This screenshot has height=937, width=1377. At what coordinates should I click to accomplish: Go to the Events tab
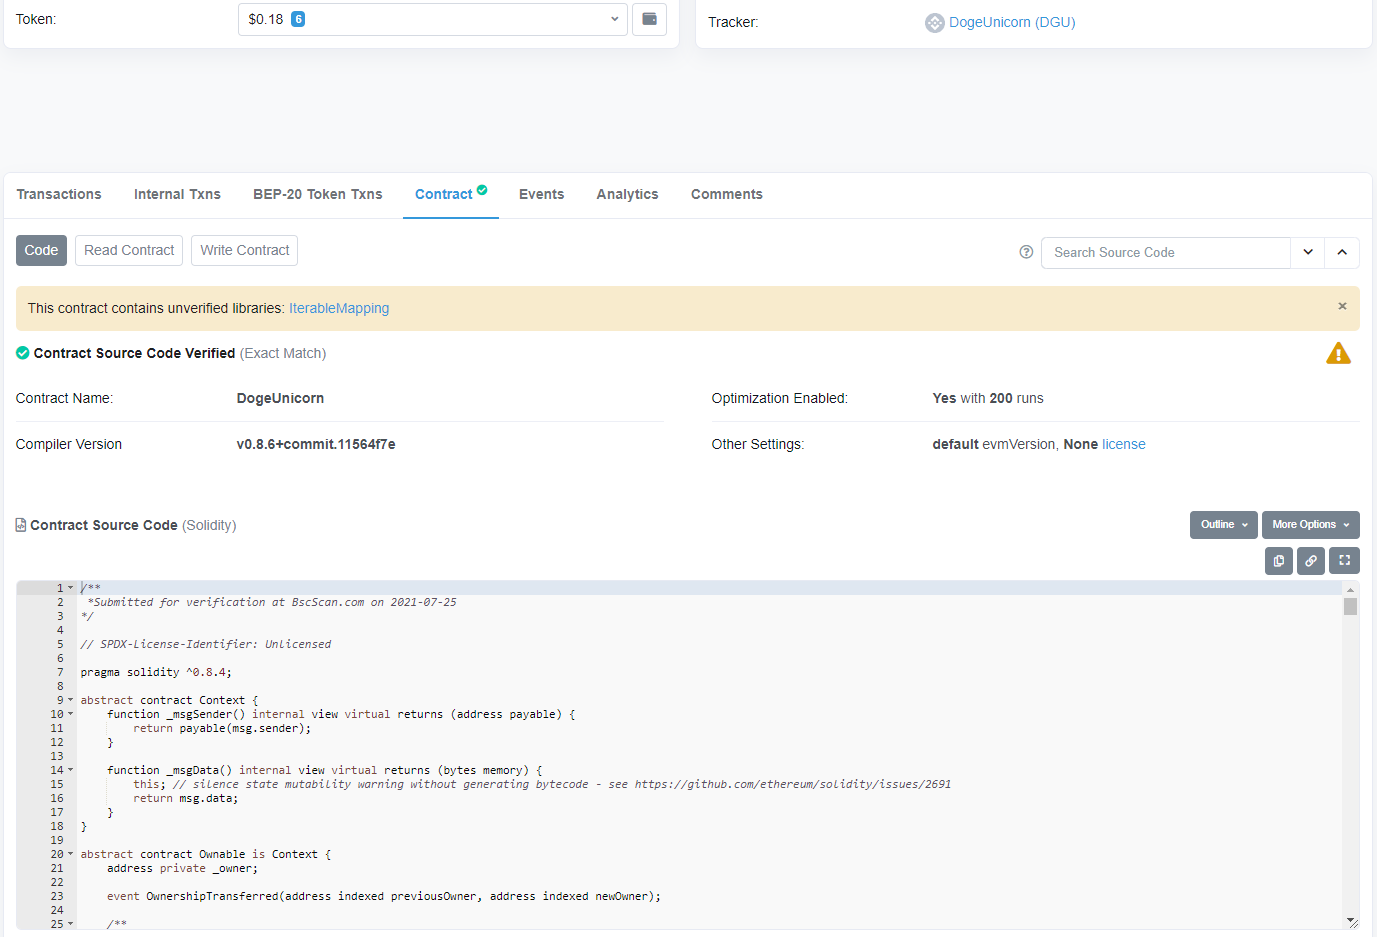(x=541, y=194)
